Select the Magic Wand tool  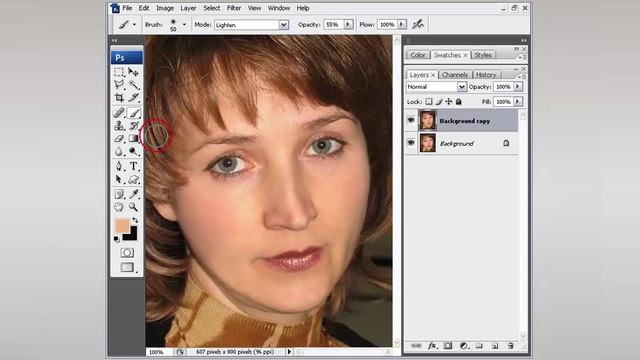coord(133,84)
